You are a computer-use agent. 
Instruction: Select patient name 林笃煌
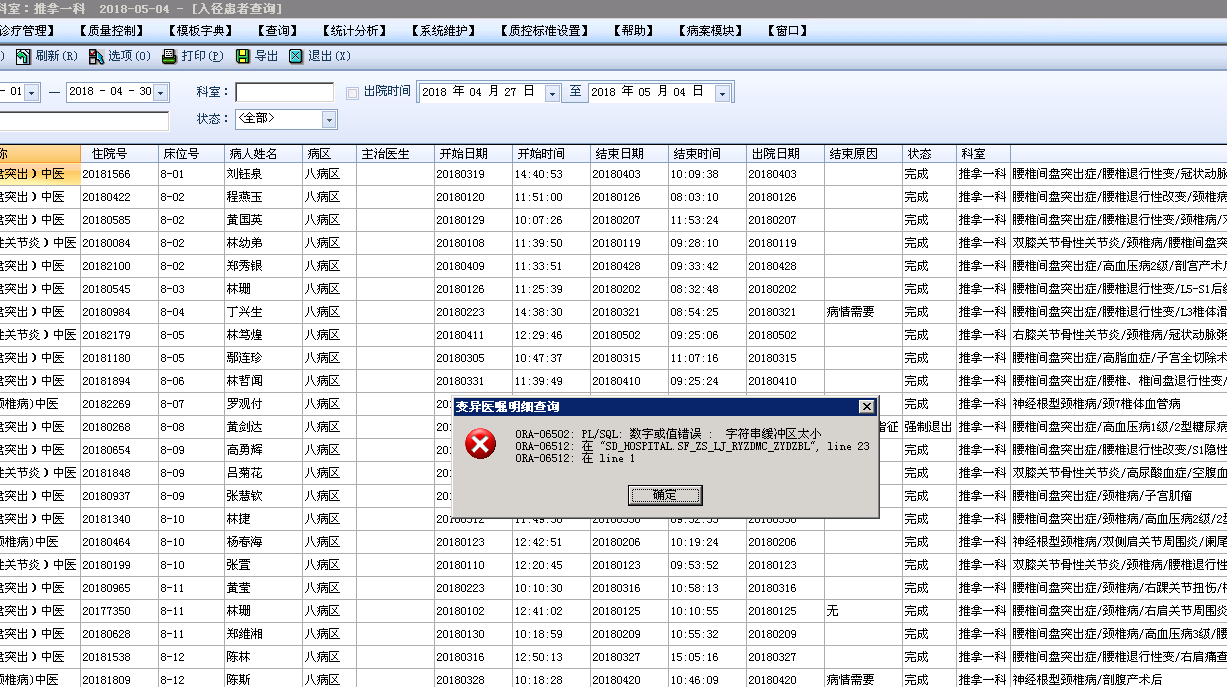coord(244,335)
